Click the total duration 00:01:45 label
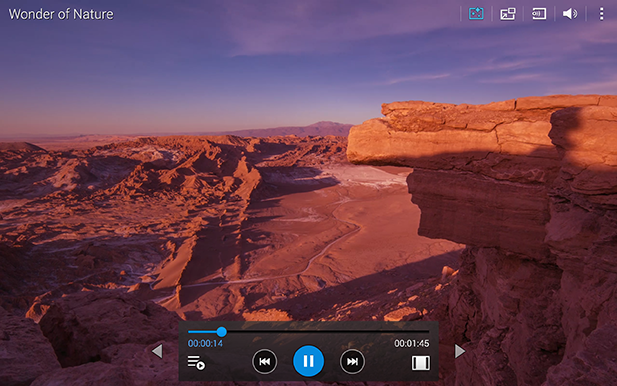 (x=412, y=344)
